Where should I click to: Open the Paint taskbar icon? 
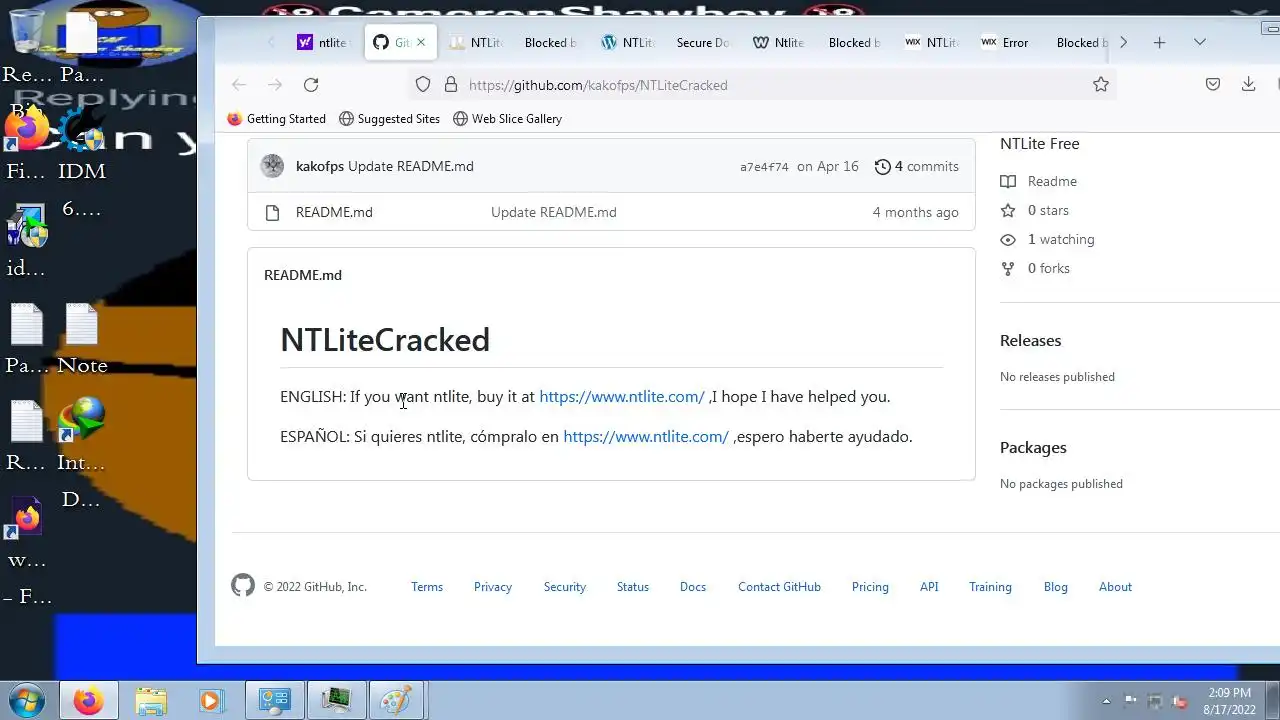point(397,700)
